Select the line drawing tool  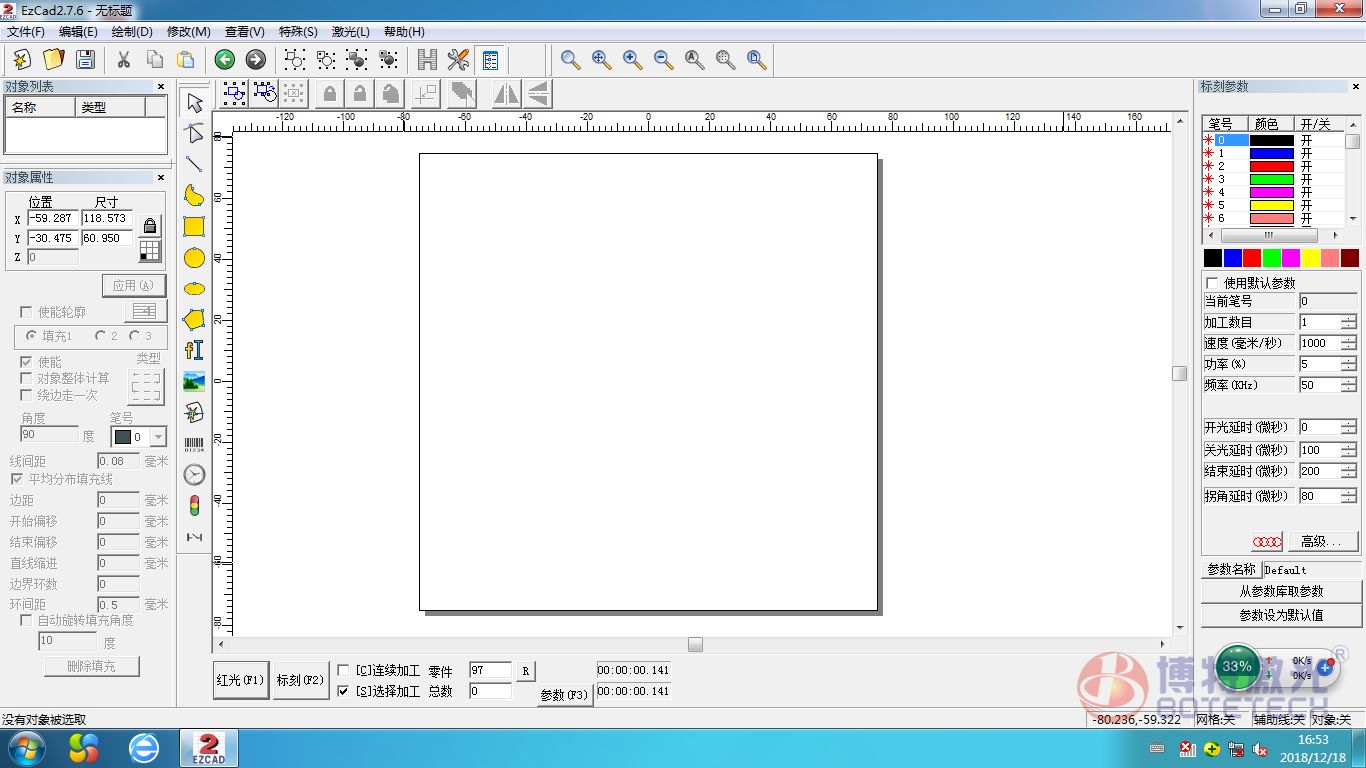[194, 164]
